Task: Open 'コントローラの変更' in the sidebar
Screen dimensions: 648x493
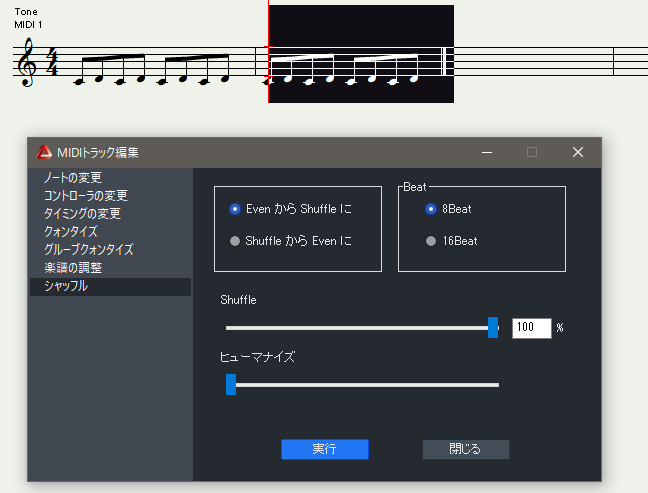Action: pyautogui.click(x=86, y=196)
